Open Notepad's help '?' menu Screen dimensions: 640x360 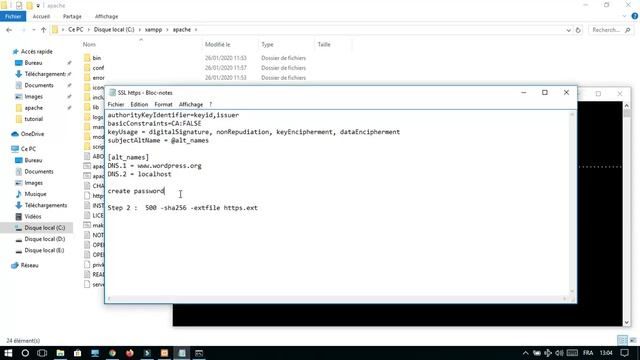click(x=211, y=104)
